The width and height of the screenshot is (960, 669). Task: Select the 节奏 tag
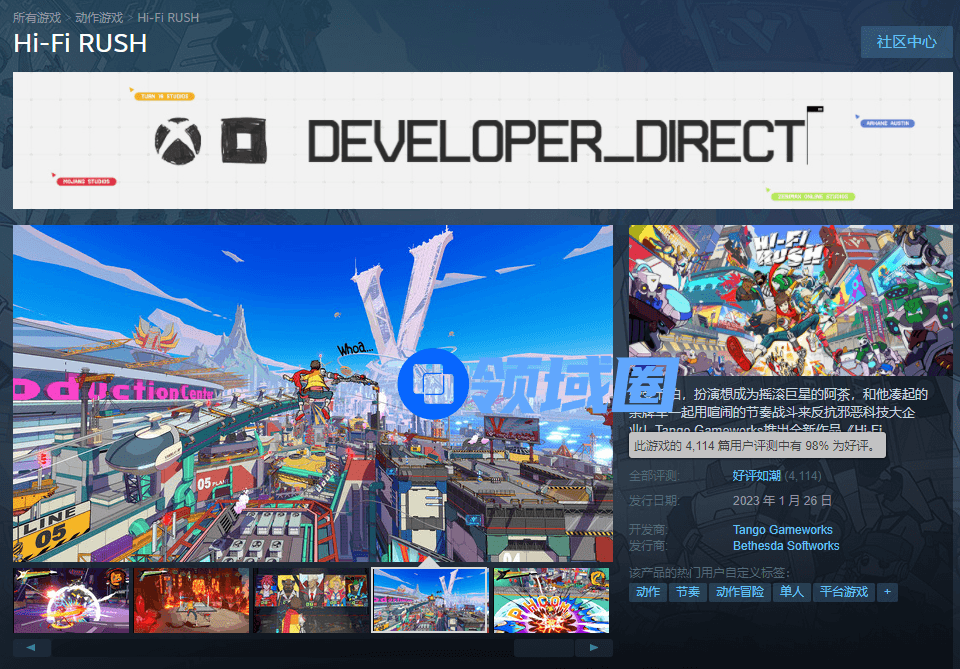[x=687, y=592]
